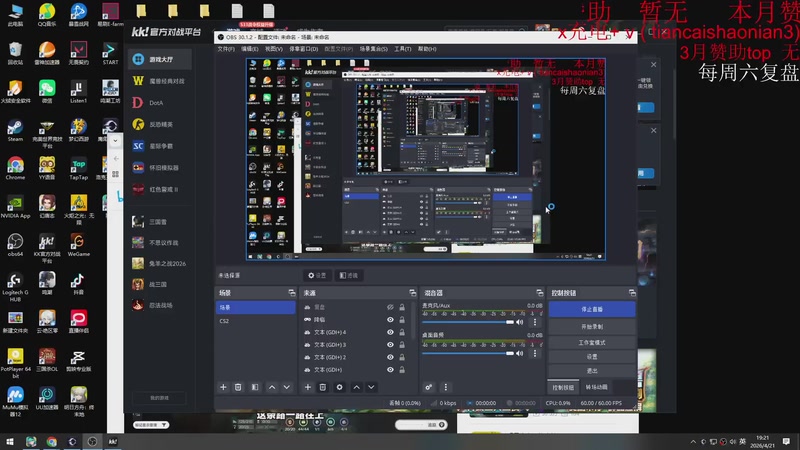The height and width of the screenshot is (450, 800).
Task: Open 编辑(E) menu in OBS
Action: (x=249, y=49)
